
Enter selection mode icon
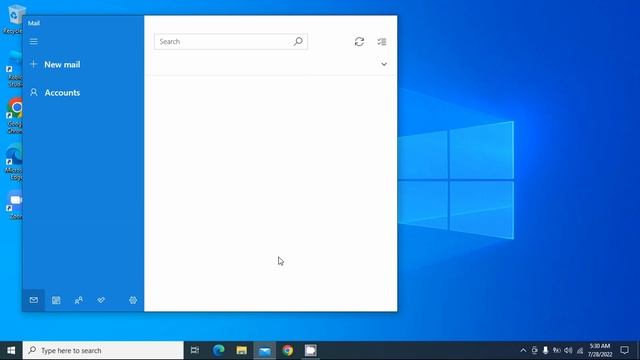click(x=382, y=42)
